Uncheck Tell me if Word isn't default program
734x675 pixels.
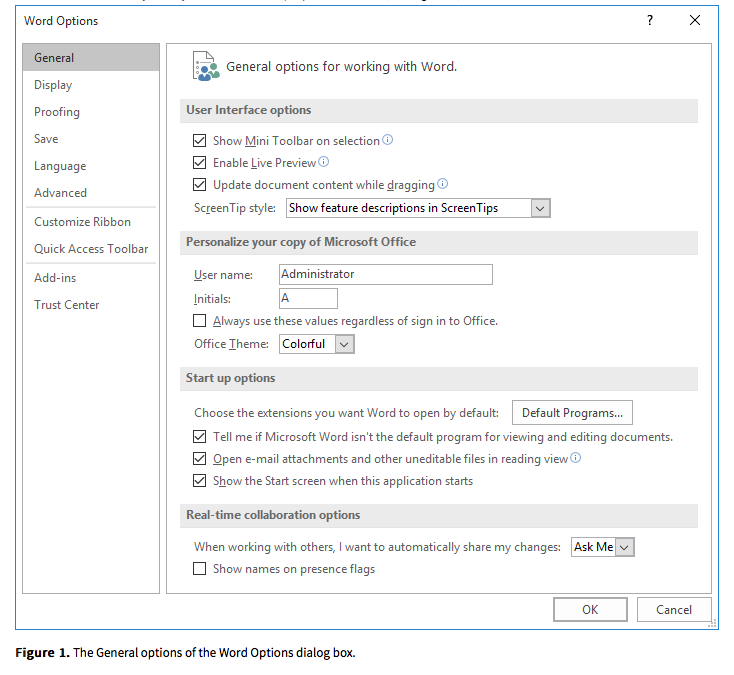pyautogui.click(x=199, y=437)
